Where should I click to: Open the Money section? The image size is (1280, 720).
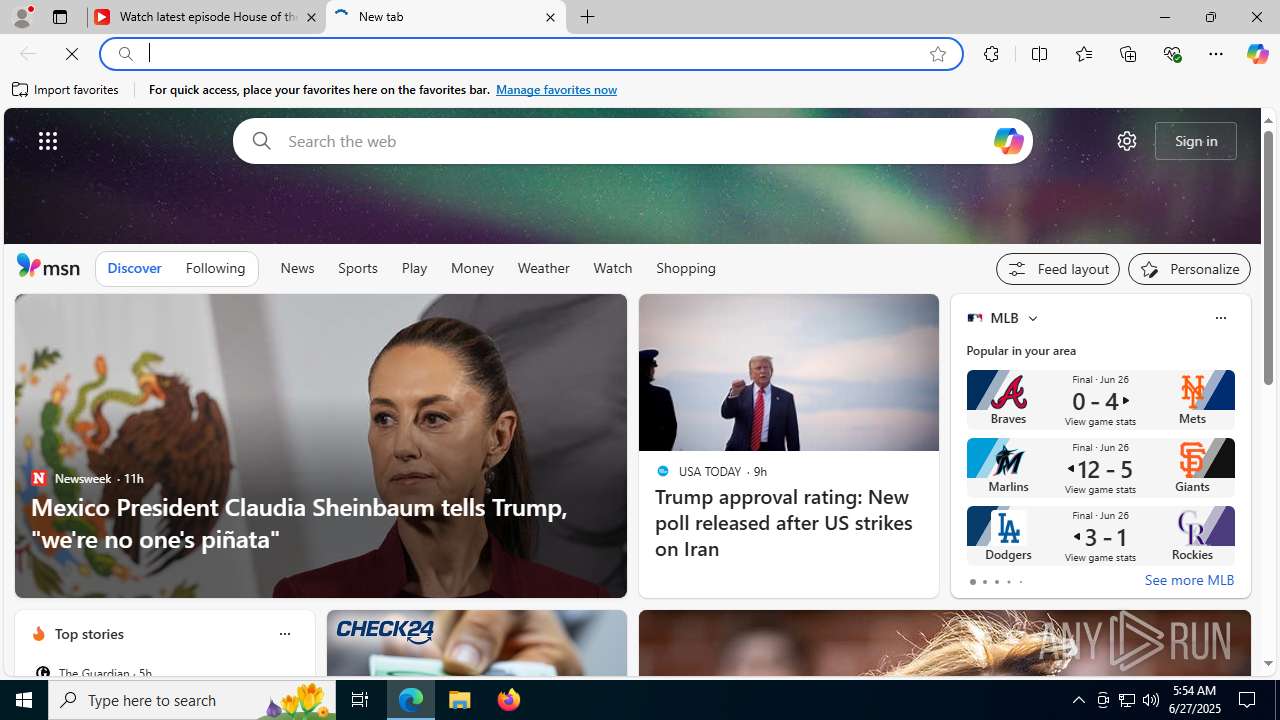click(x=472, y=268)
